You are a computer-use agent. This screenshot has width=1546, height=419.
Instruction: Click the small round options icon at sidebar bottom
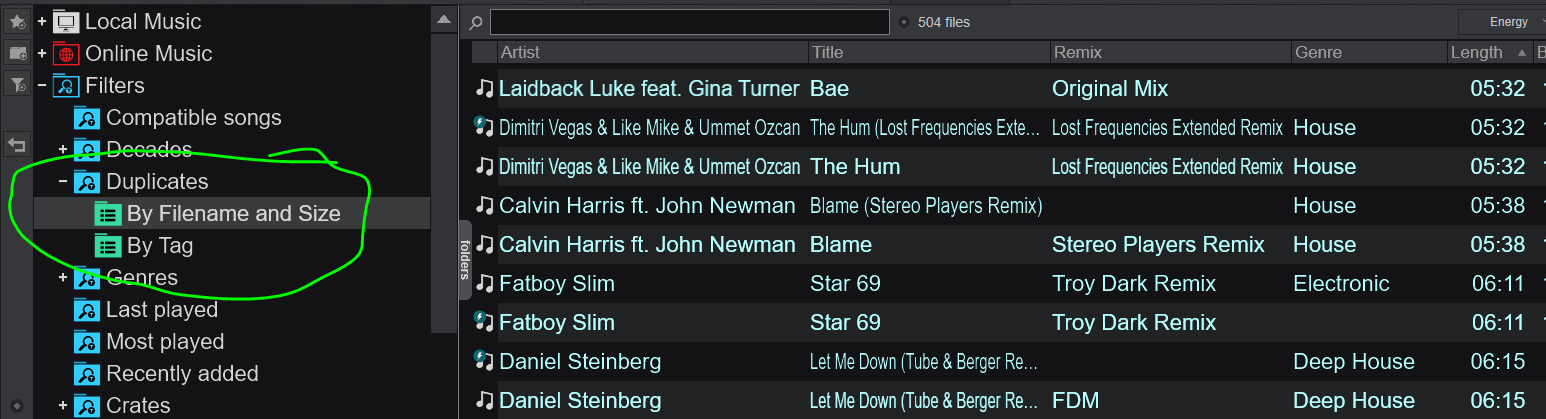coord(17,404)
